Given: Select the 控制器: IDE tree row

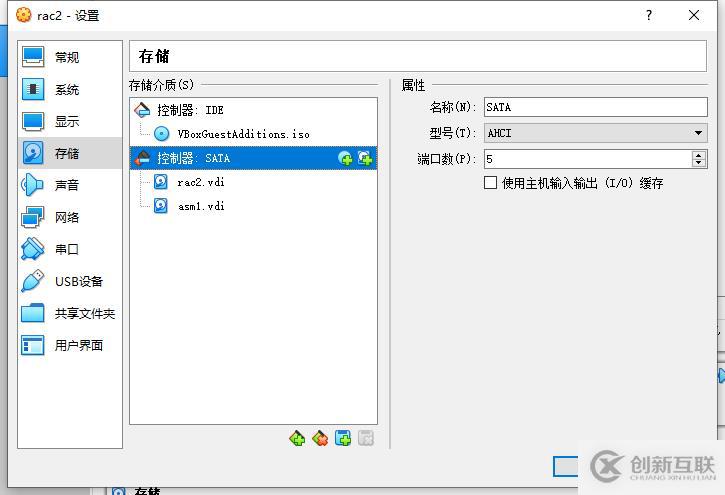Looking at the screenshot, I should [253, 110].
